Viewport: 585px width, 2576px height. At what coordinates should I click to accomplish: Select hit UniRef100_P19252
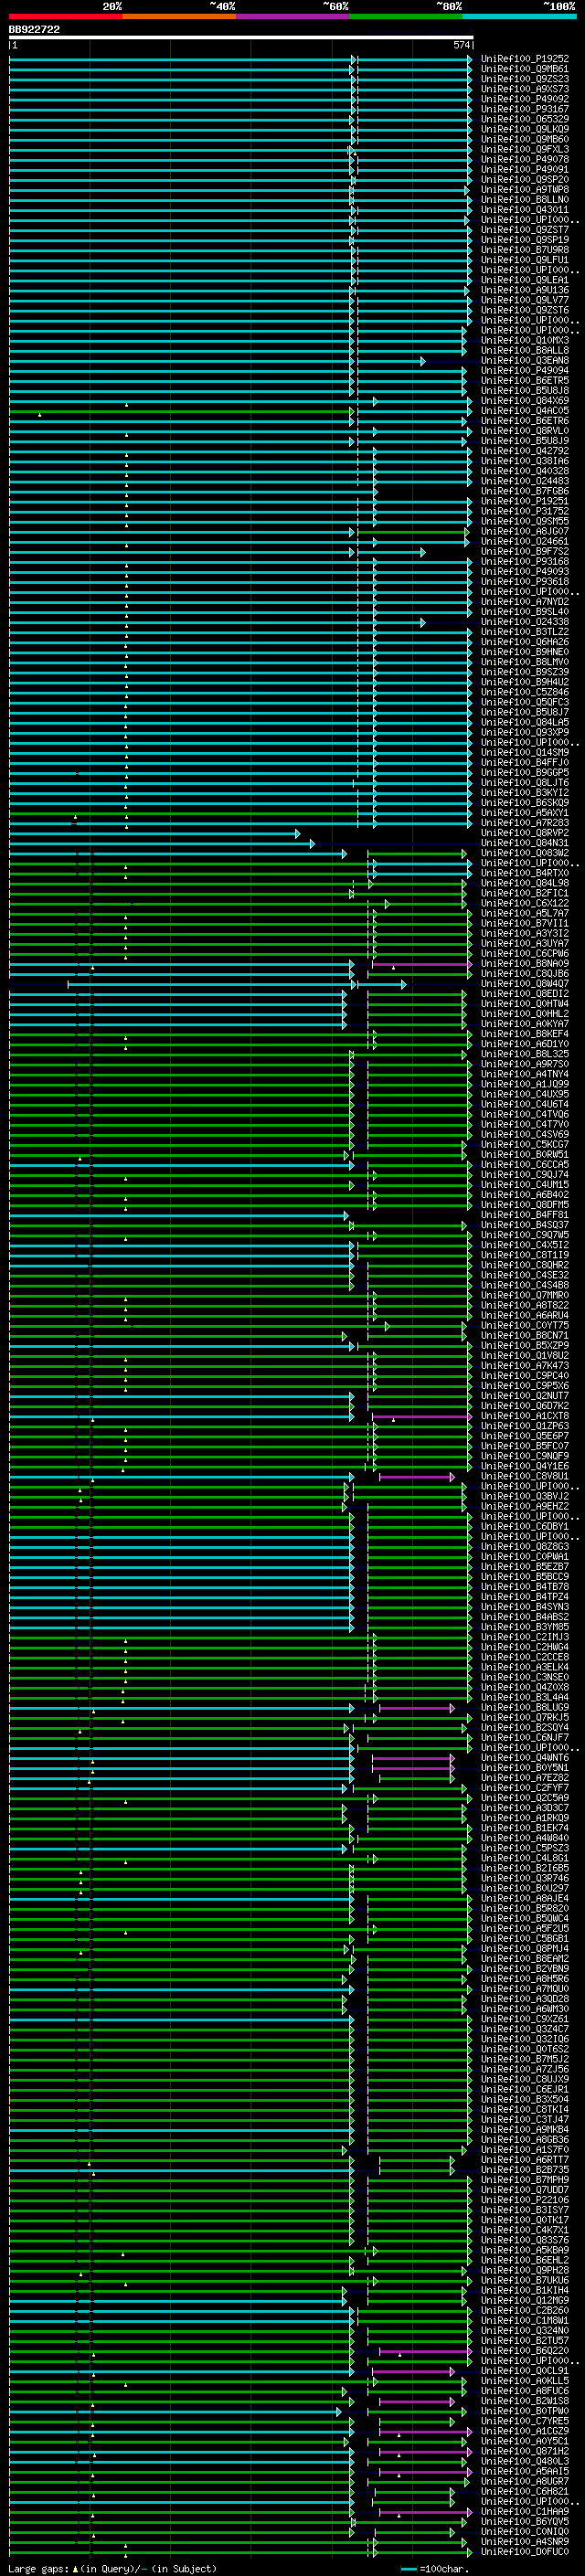pyautogui.click(x=525, y=59)
